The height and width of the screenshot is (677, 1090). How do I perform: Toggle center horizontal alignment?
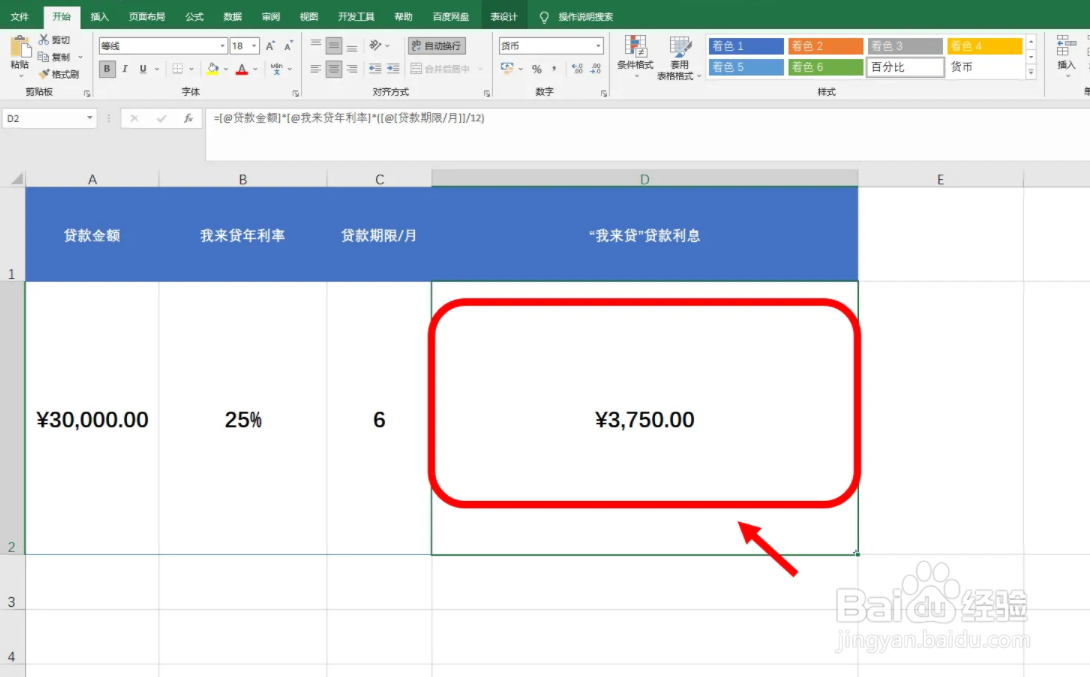[x=334, y=69]
